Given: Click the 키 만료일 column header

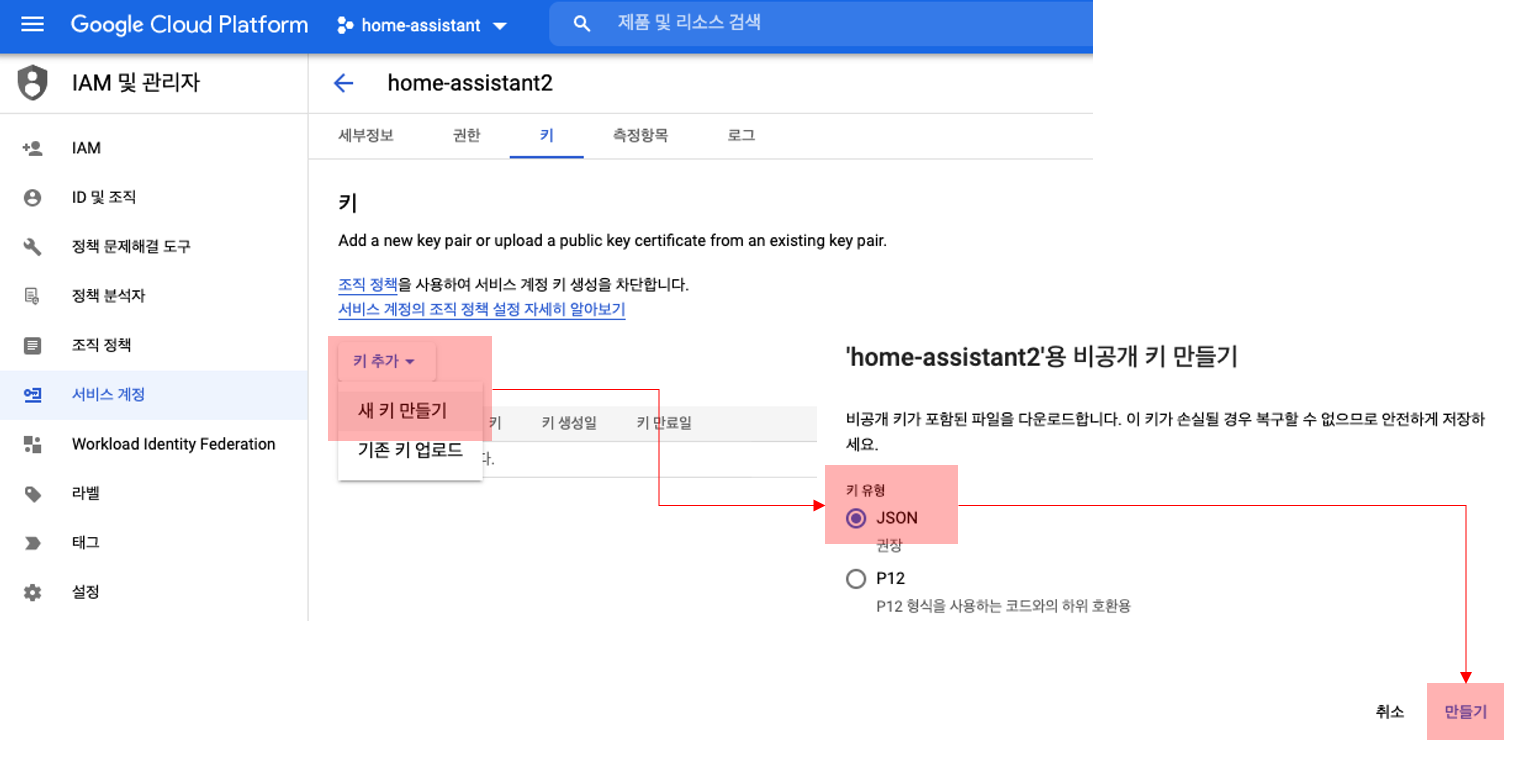Looking at the screenshot, I should point(664,423).
